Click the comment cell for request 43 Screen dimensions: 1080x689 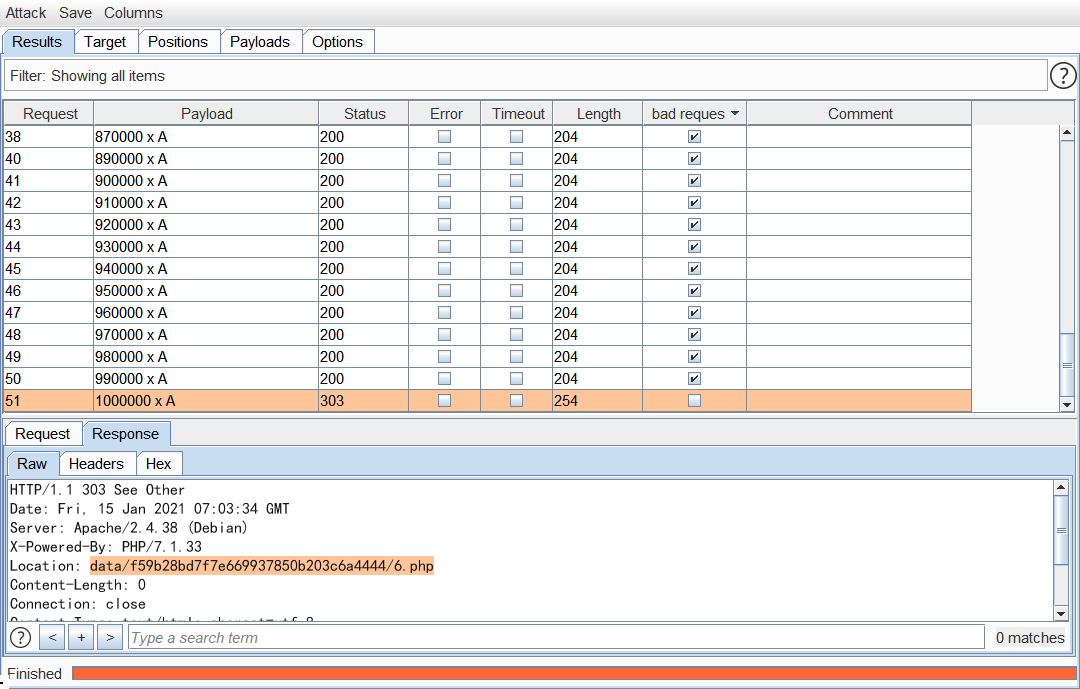point(860,225)
